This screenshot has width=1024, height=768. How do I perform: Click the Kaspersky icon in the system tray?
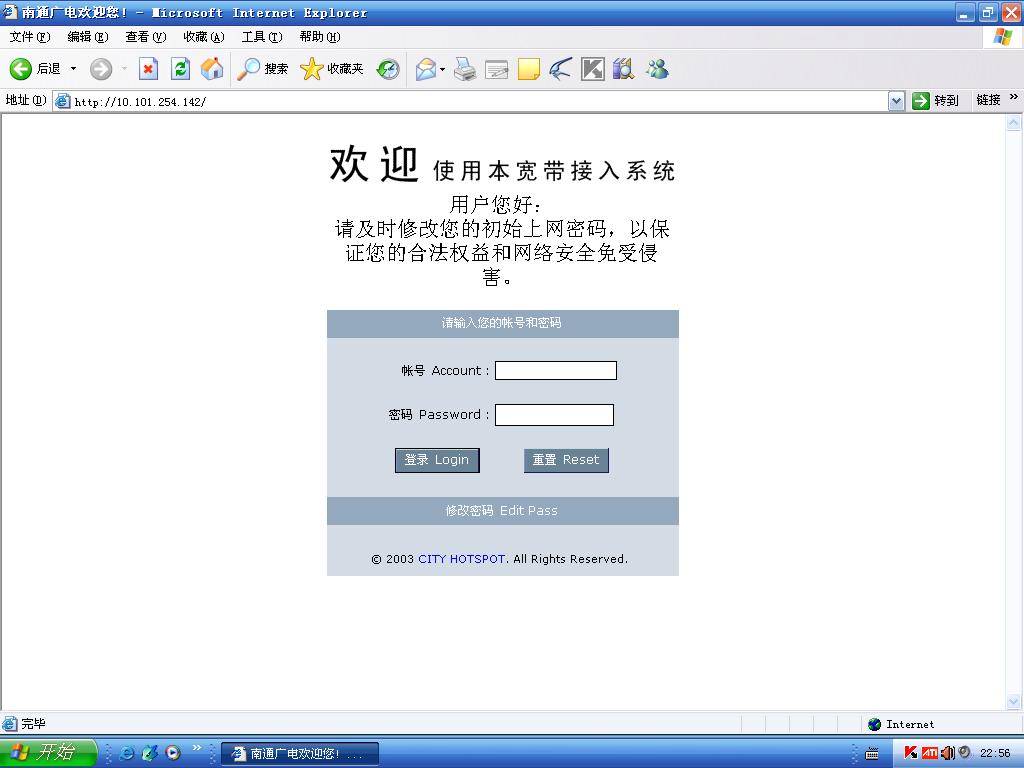(x=911, y=754)
